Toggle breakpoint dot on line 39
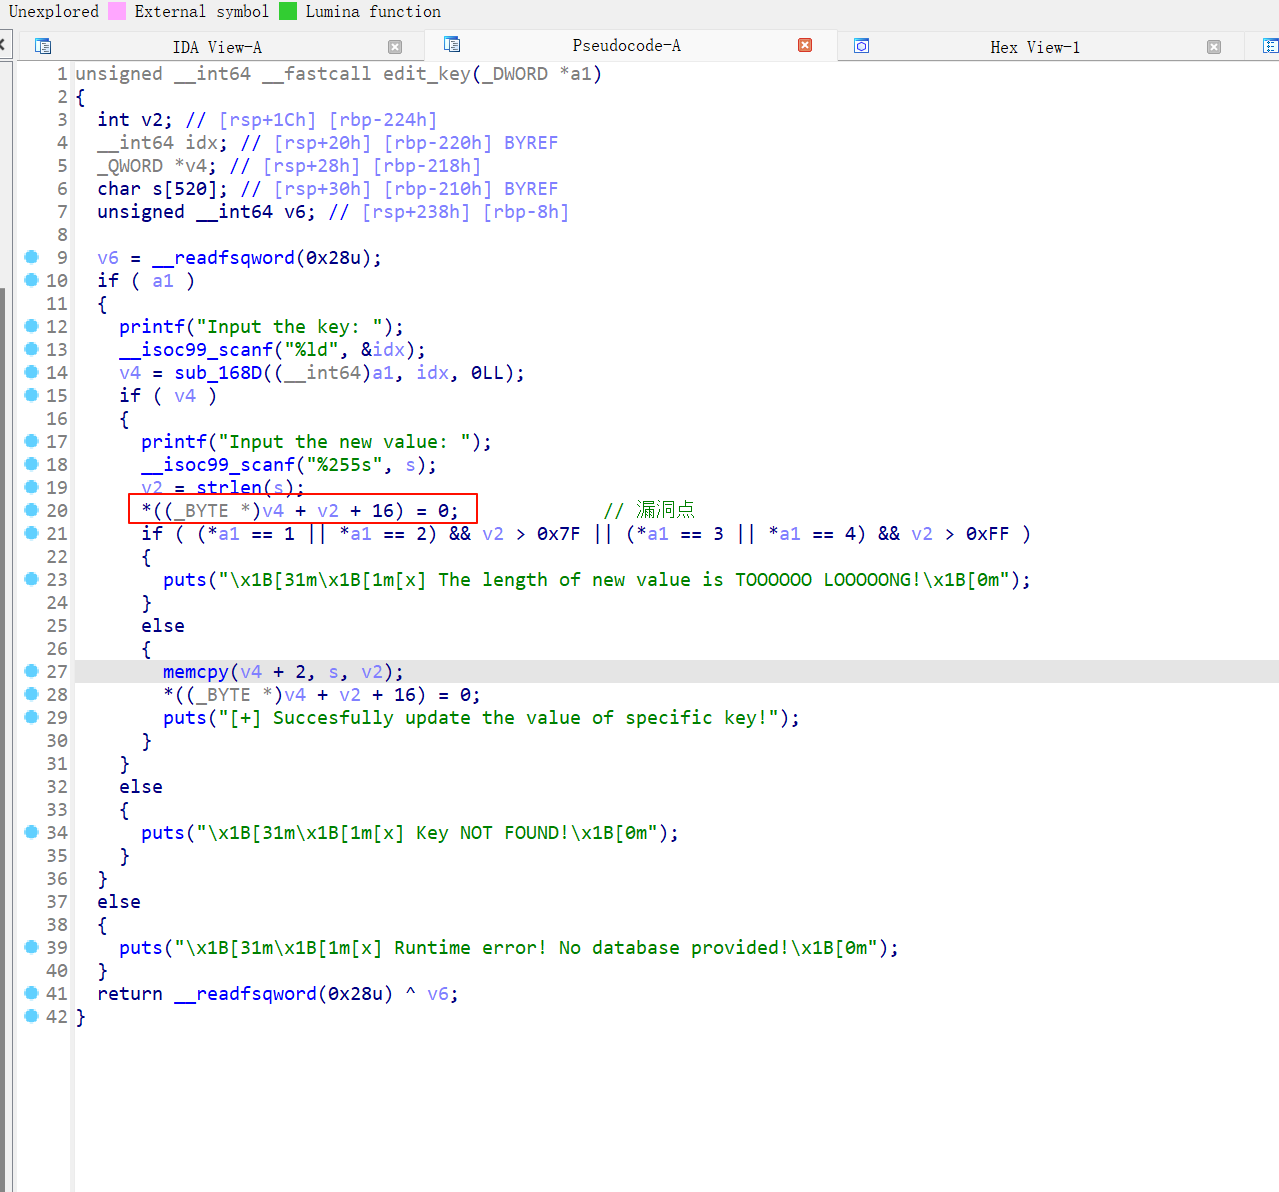This screenshot has height=1192, width=1279. 31,947
